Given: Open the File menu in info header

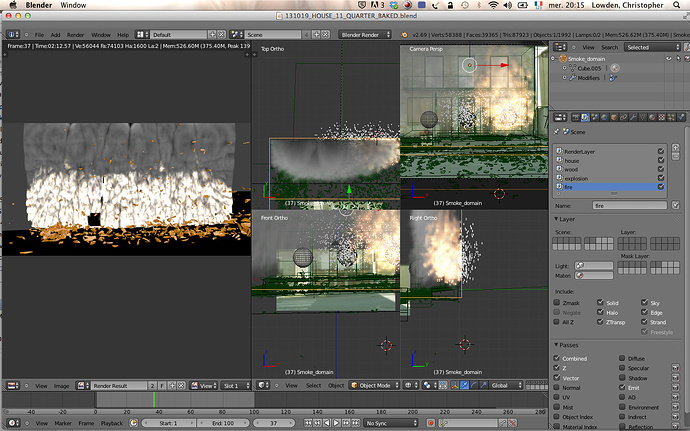Looking at the screenshot, I should pos(39,35).
